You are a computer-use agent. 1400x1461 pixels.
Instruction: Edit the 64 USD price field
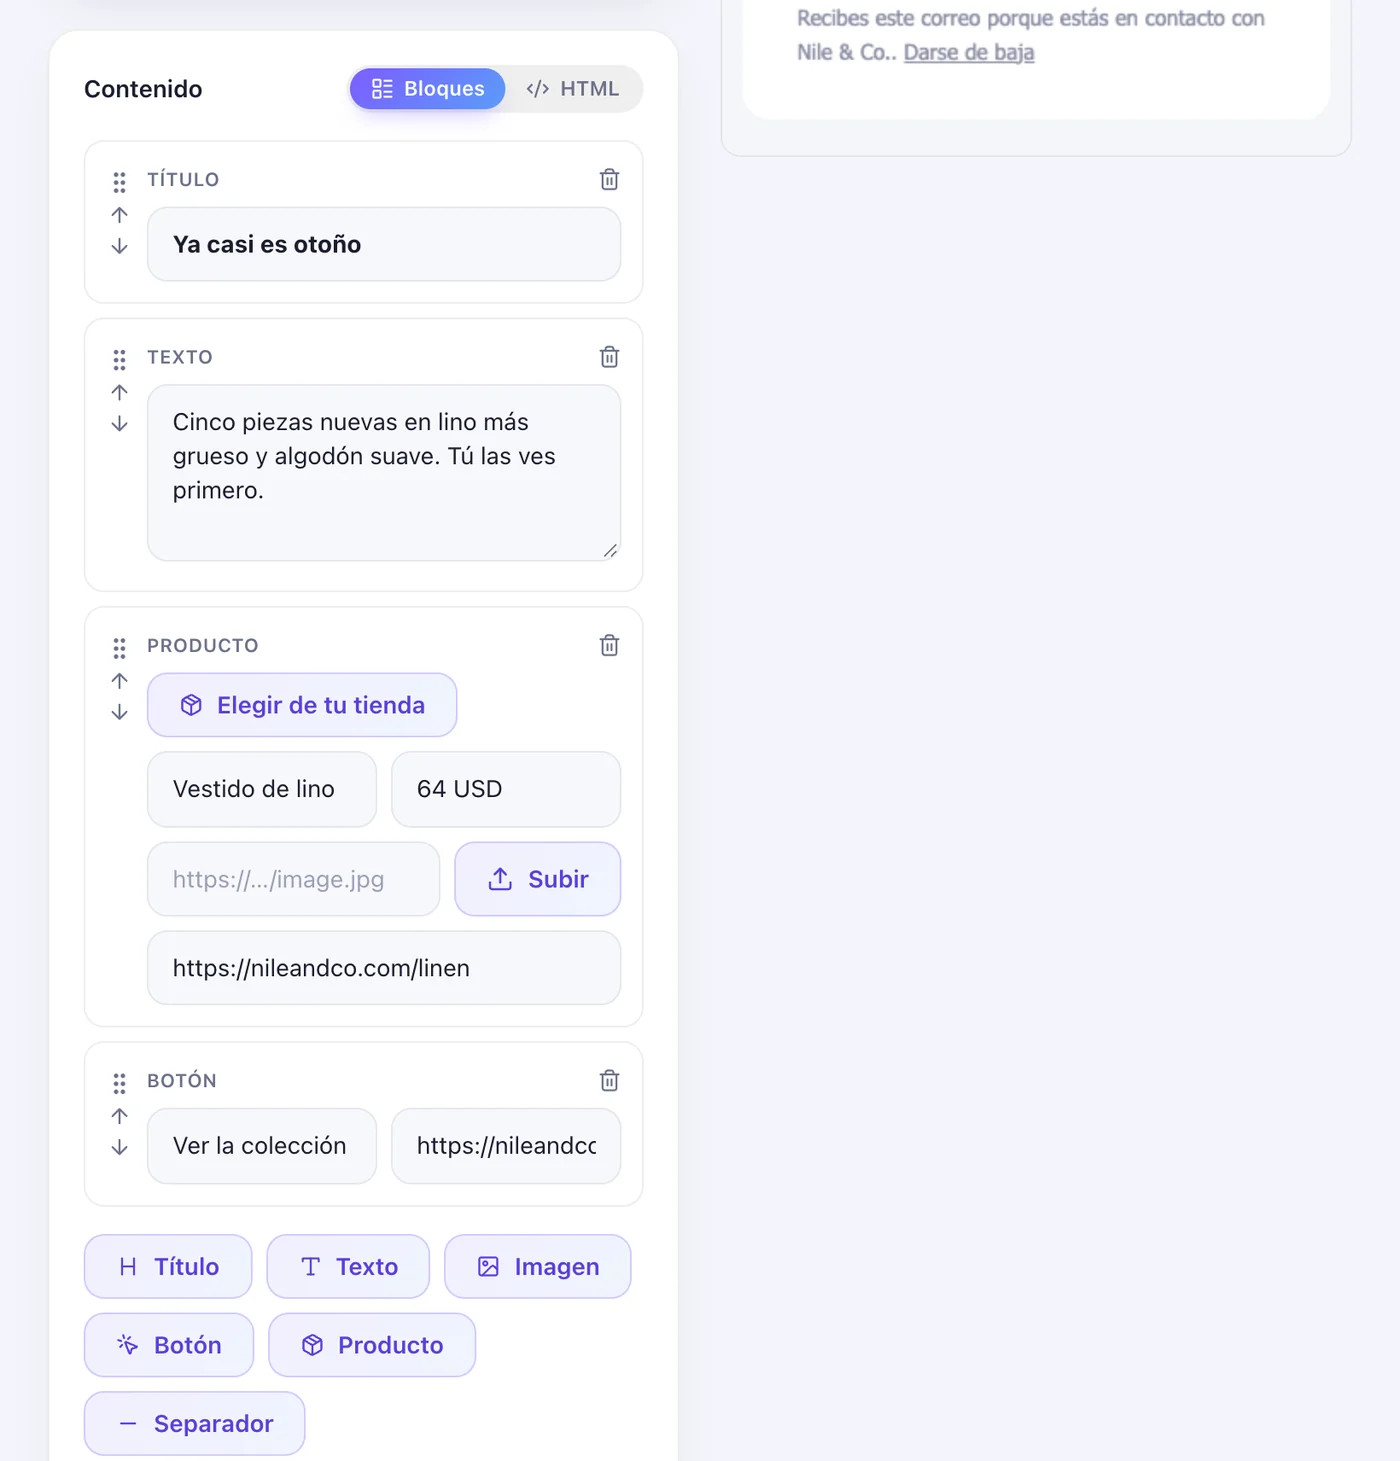[506, 789]
